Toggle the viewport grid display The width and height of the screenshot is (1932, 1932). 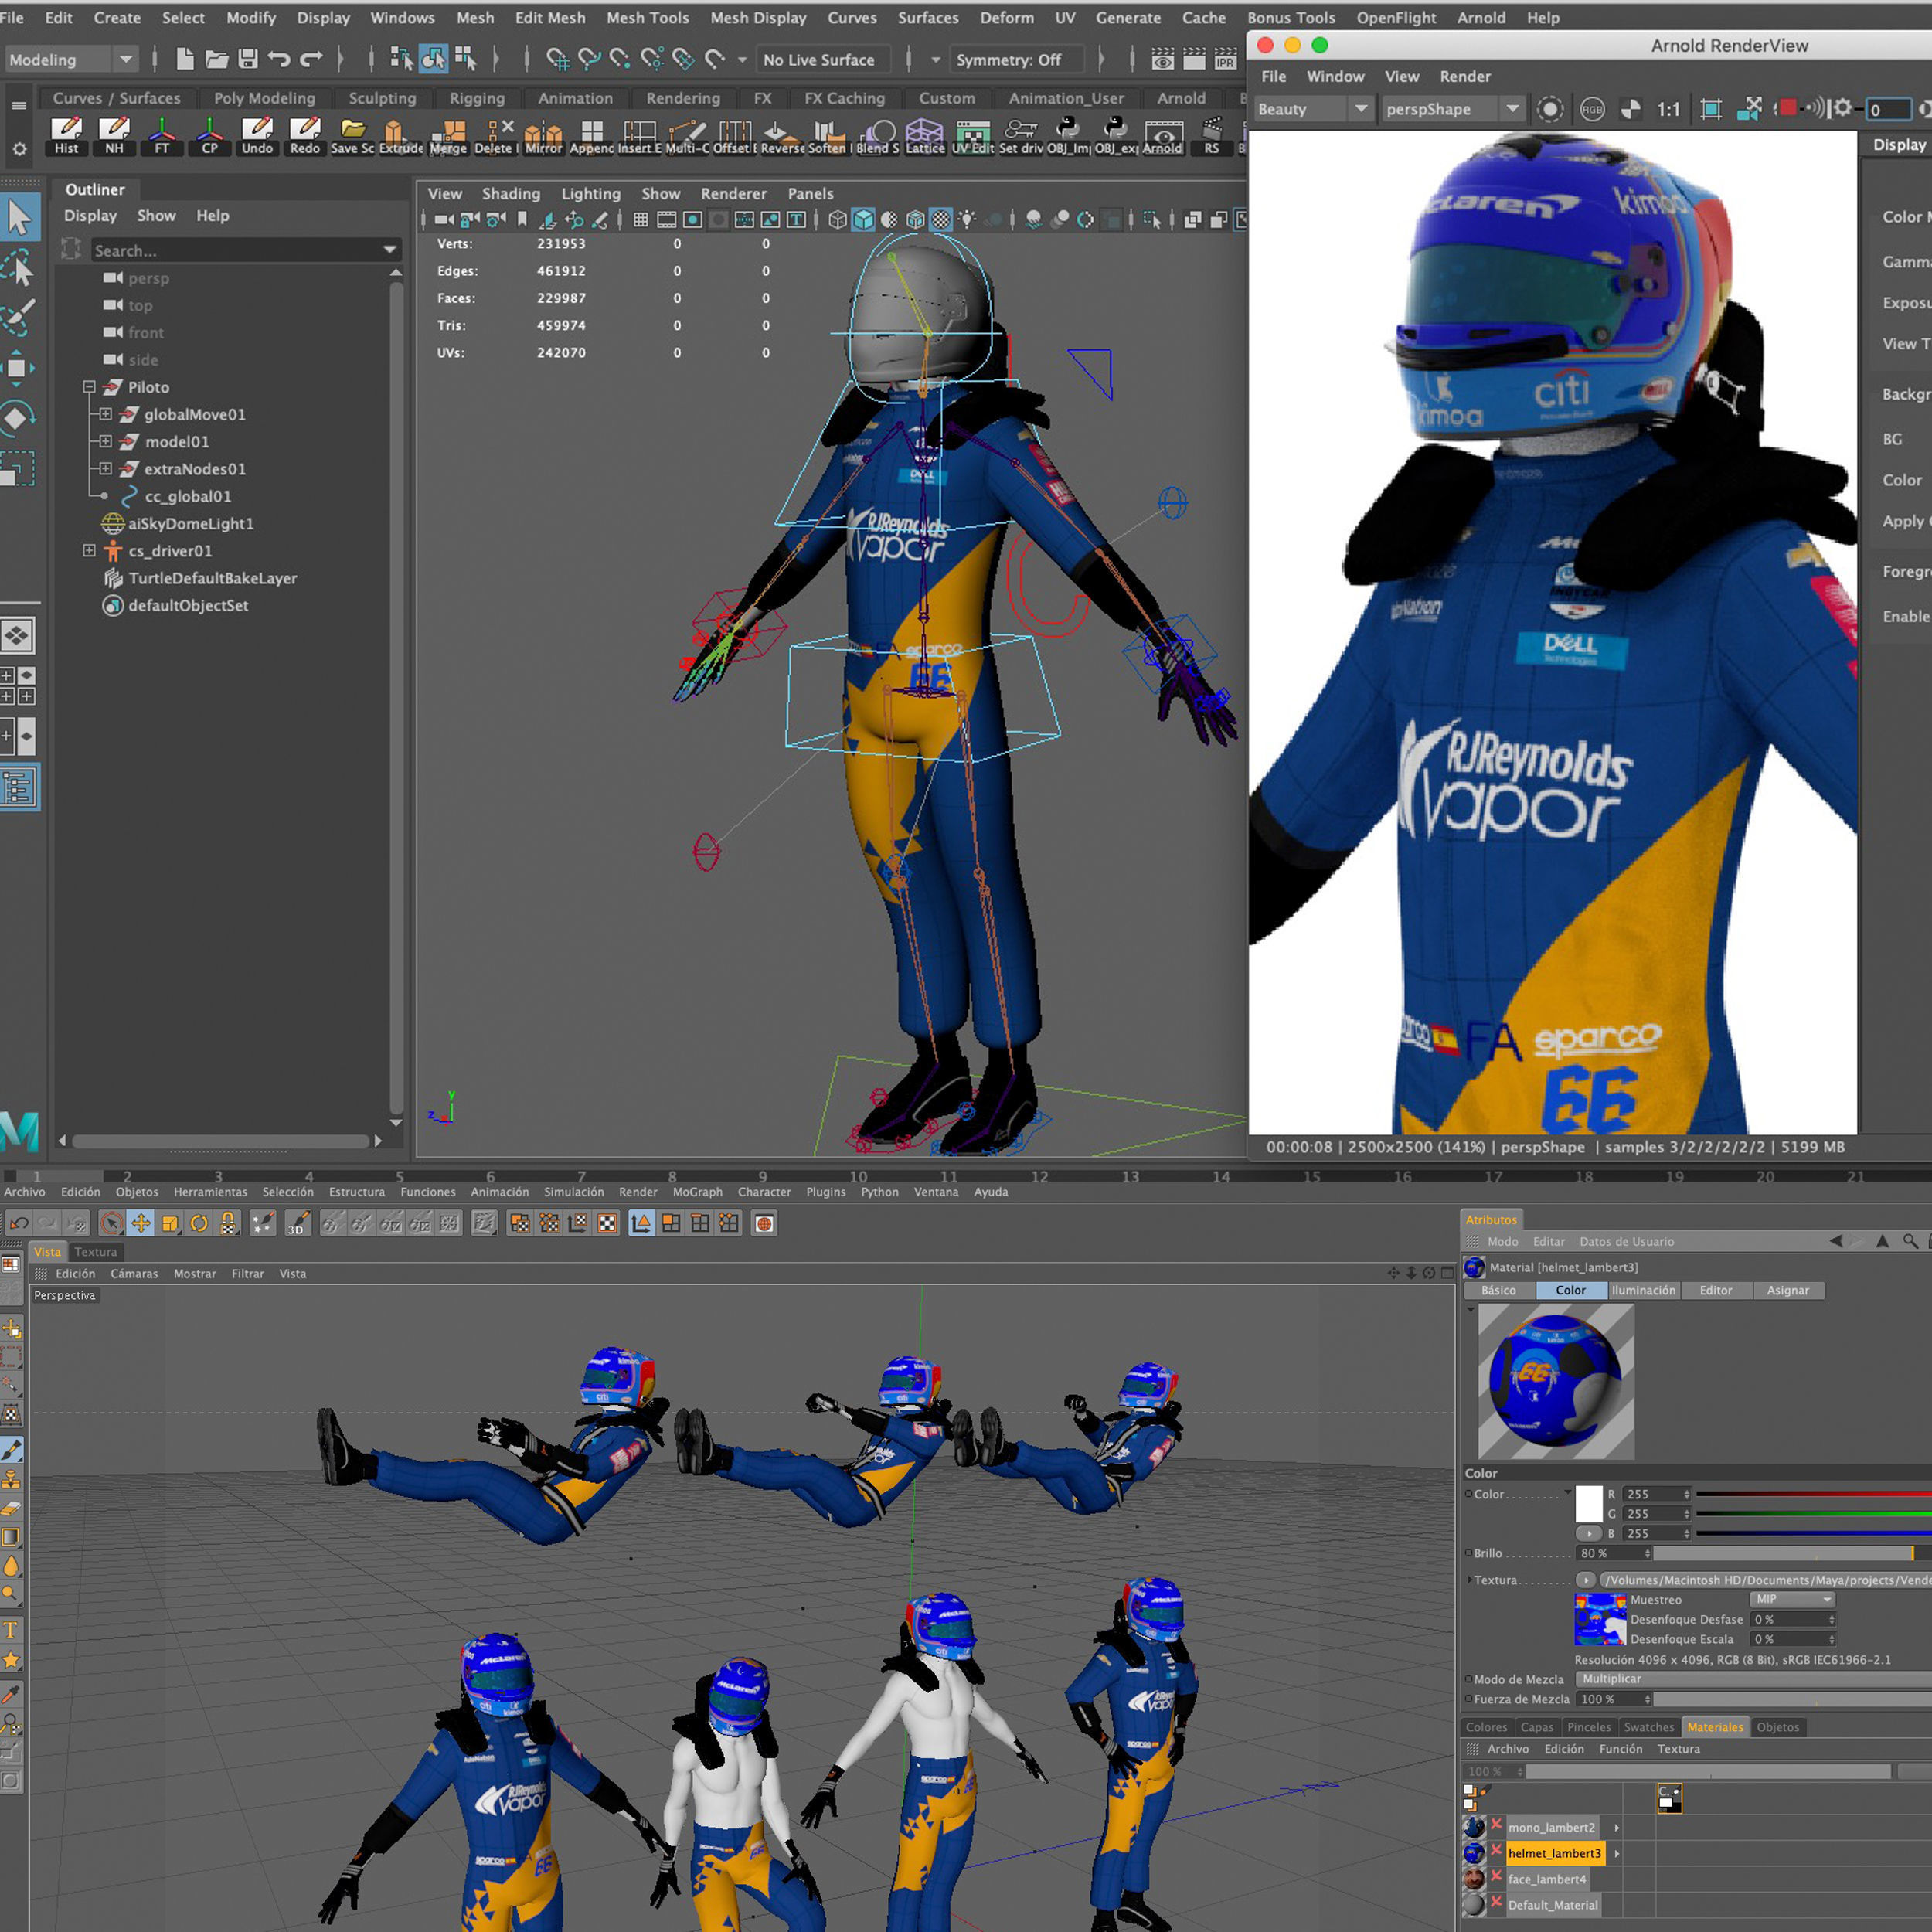[640, 220]
